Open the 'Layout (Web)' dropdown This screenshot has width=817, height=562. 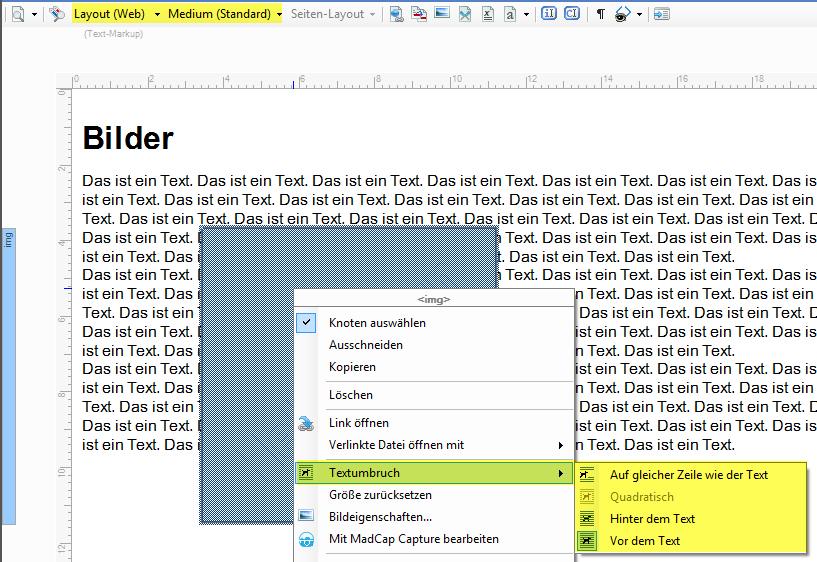point(115,14)
